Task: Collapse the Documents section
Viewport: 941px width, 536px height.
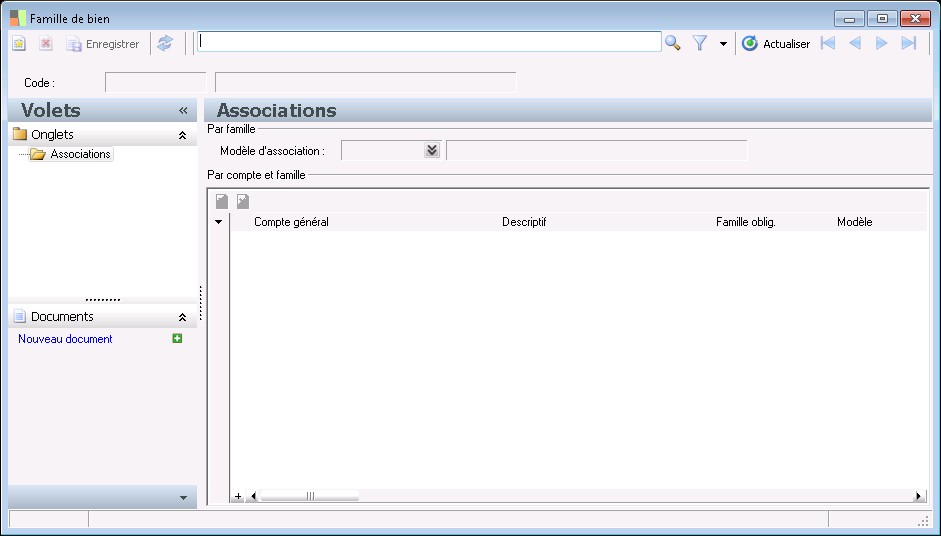Action: click(182, 318)
